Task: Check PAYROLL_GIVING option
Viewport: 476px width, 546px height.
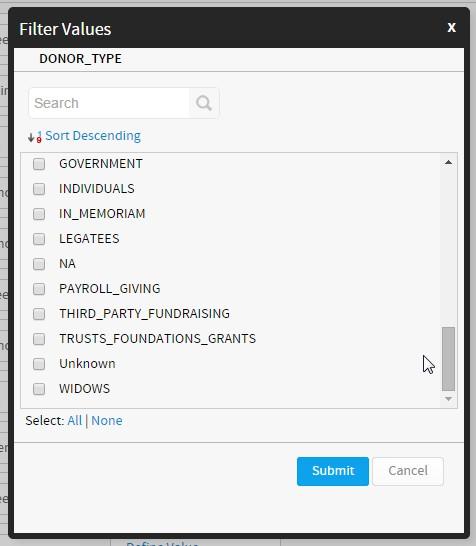Action: tap(39, 289)
